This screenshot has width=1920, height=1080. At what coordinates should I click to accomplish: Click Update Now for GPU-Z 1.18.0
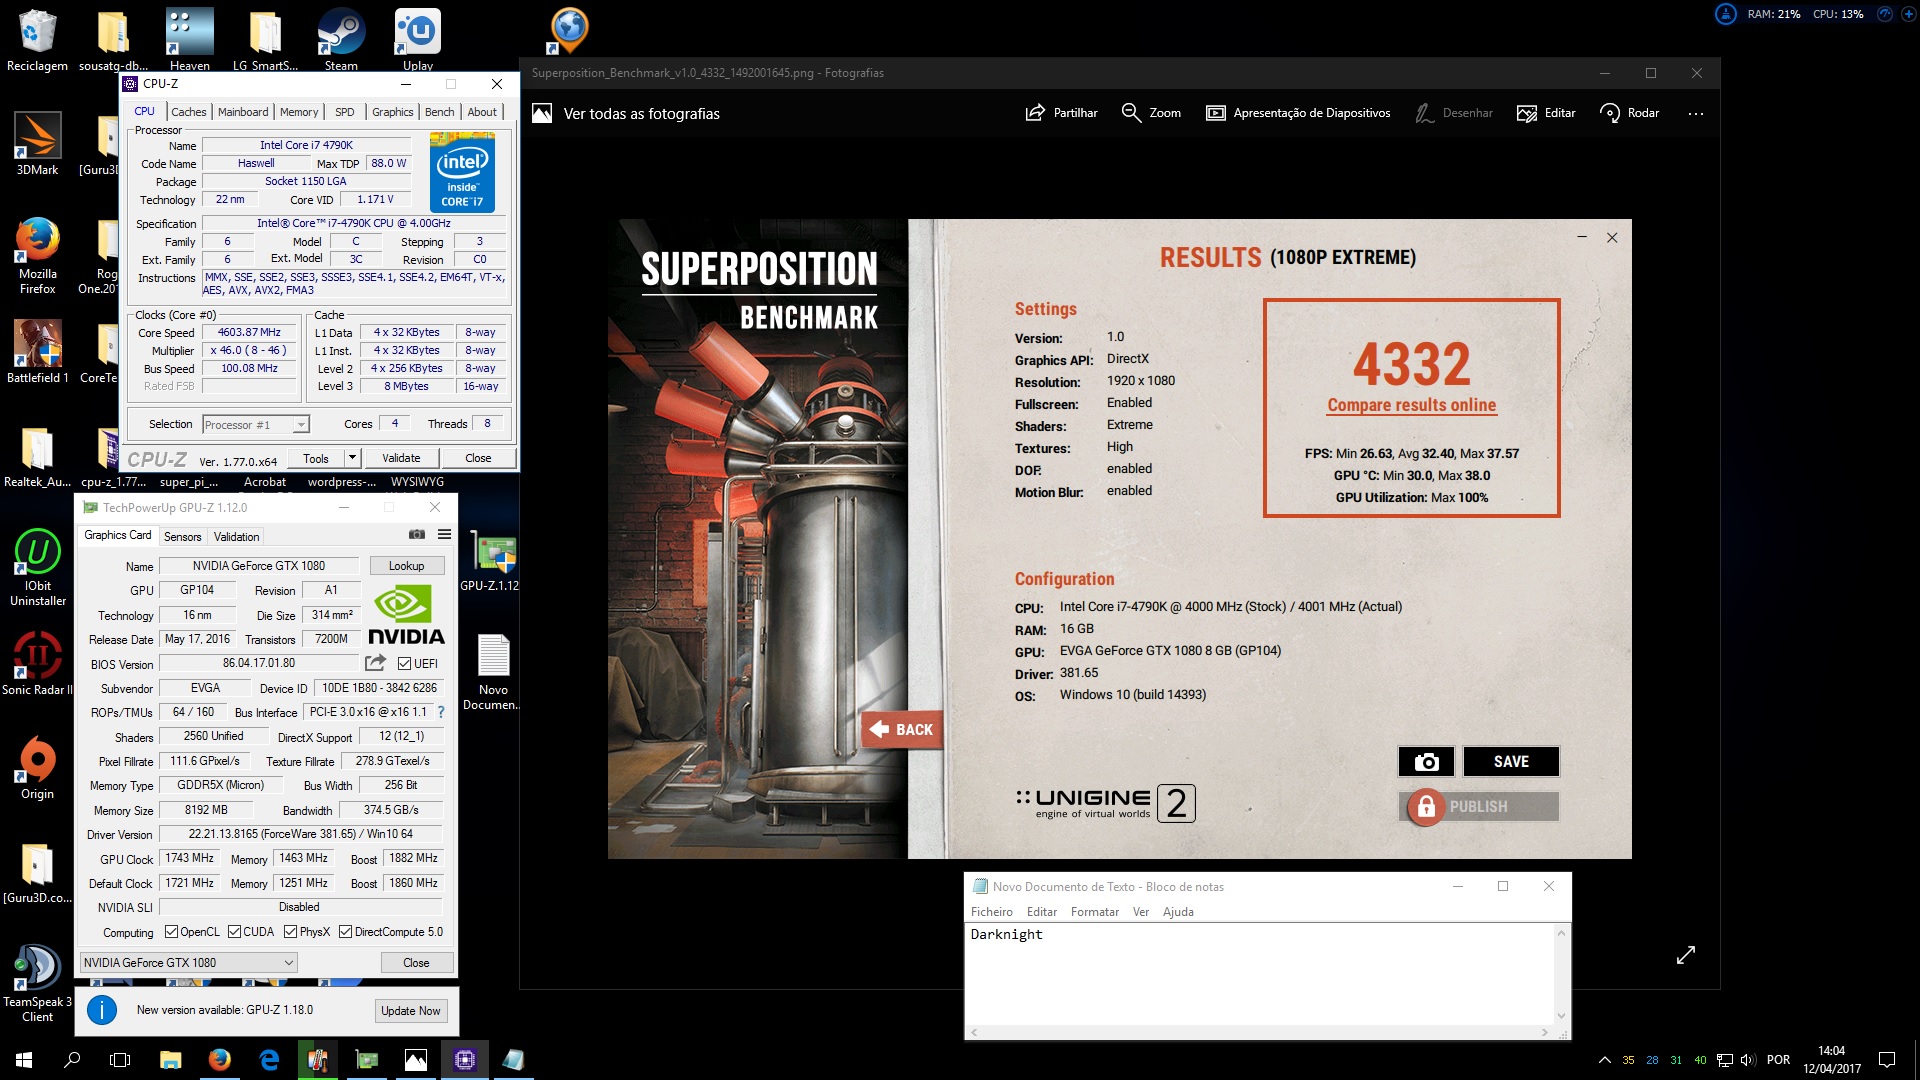(410, 1011)
